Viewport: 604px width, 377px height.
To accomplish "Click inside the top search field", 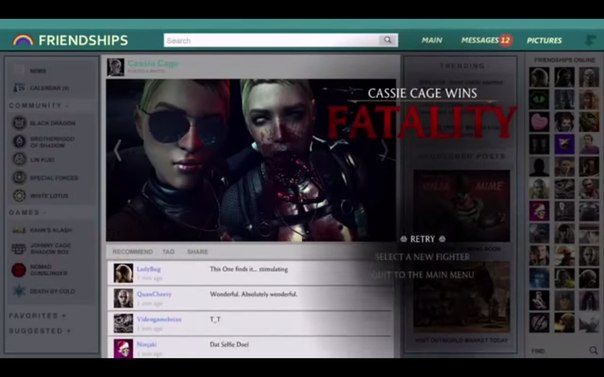I will pos(272,40).
